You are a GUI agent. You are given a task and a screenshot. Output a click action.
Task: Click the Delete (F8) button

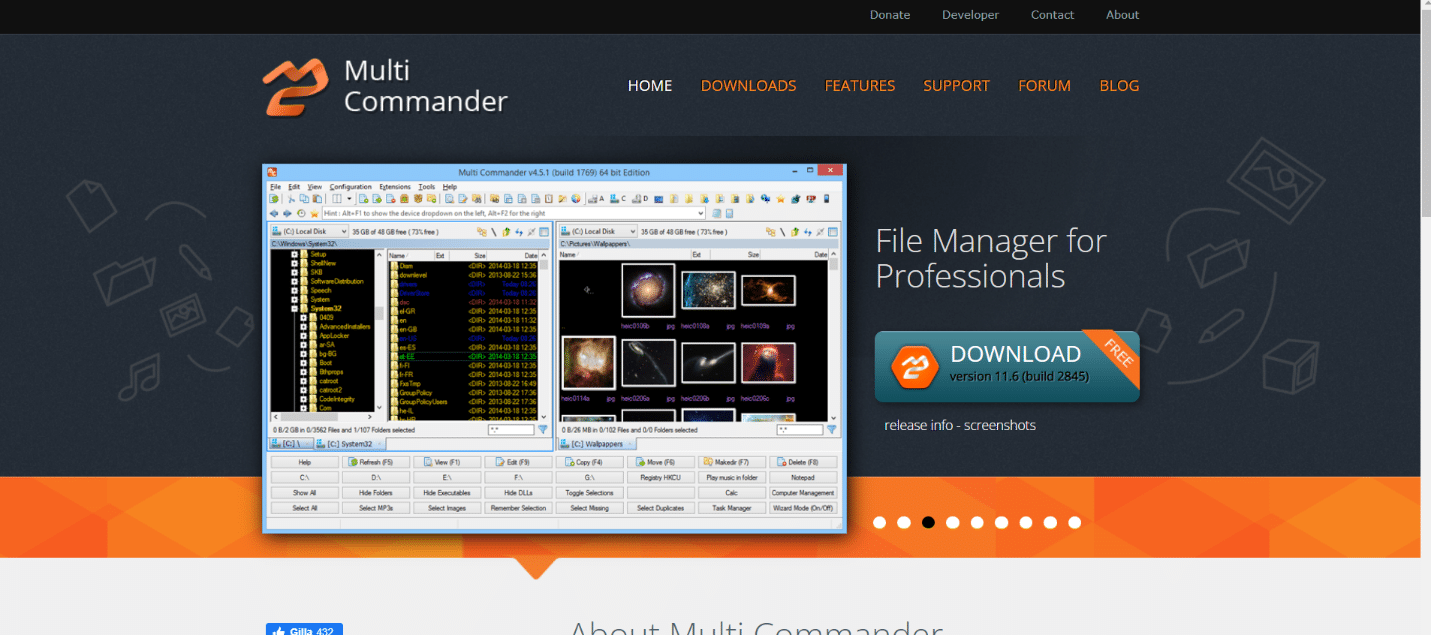pyautogui.click(x=803, y=462)
